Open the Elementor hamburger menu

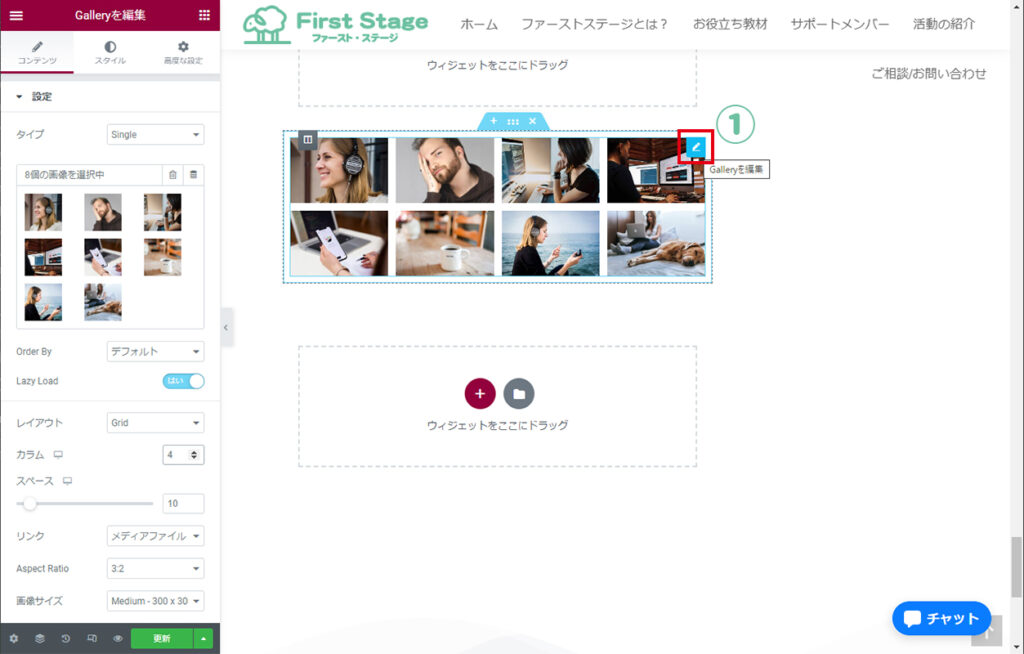click(x=16, y=15)
